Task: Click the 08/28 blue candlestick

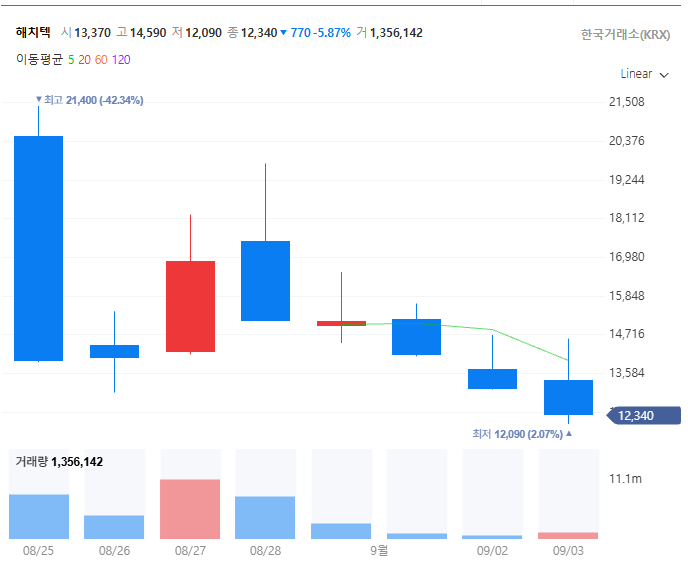Action: tap(265, 281)
